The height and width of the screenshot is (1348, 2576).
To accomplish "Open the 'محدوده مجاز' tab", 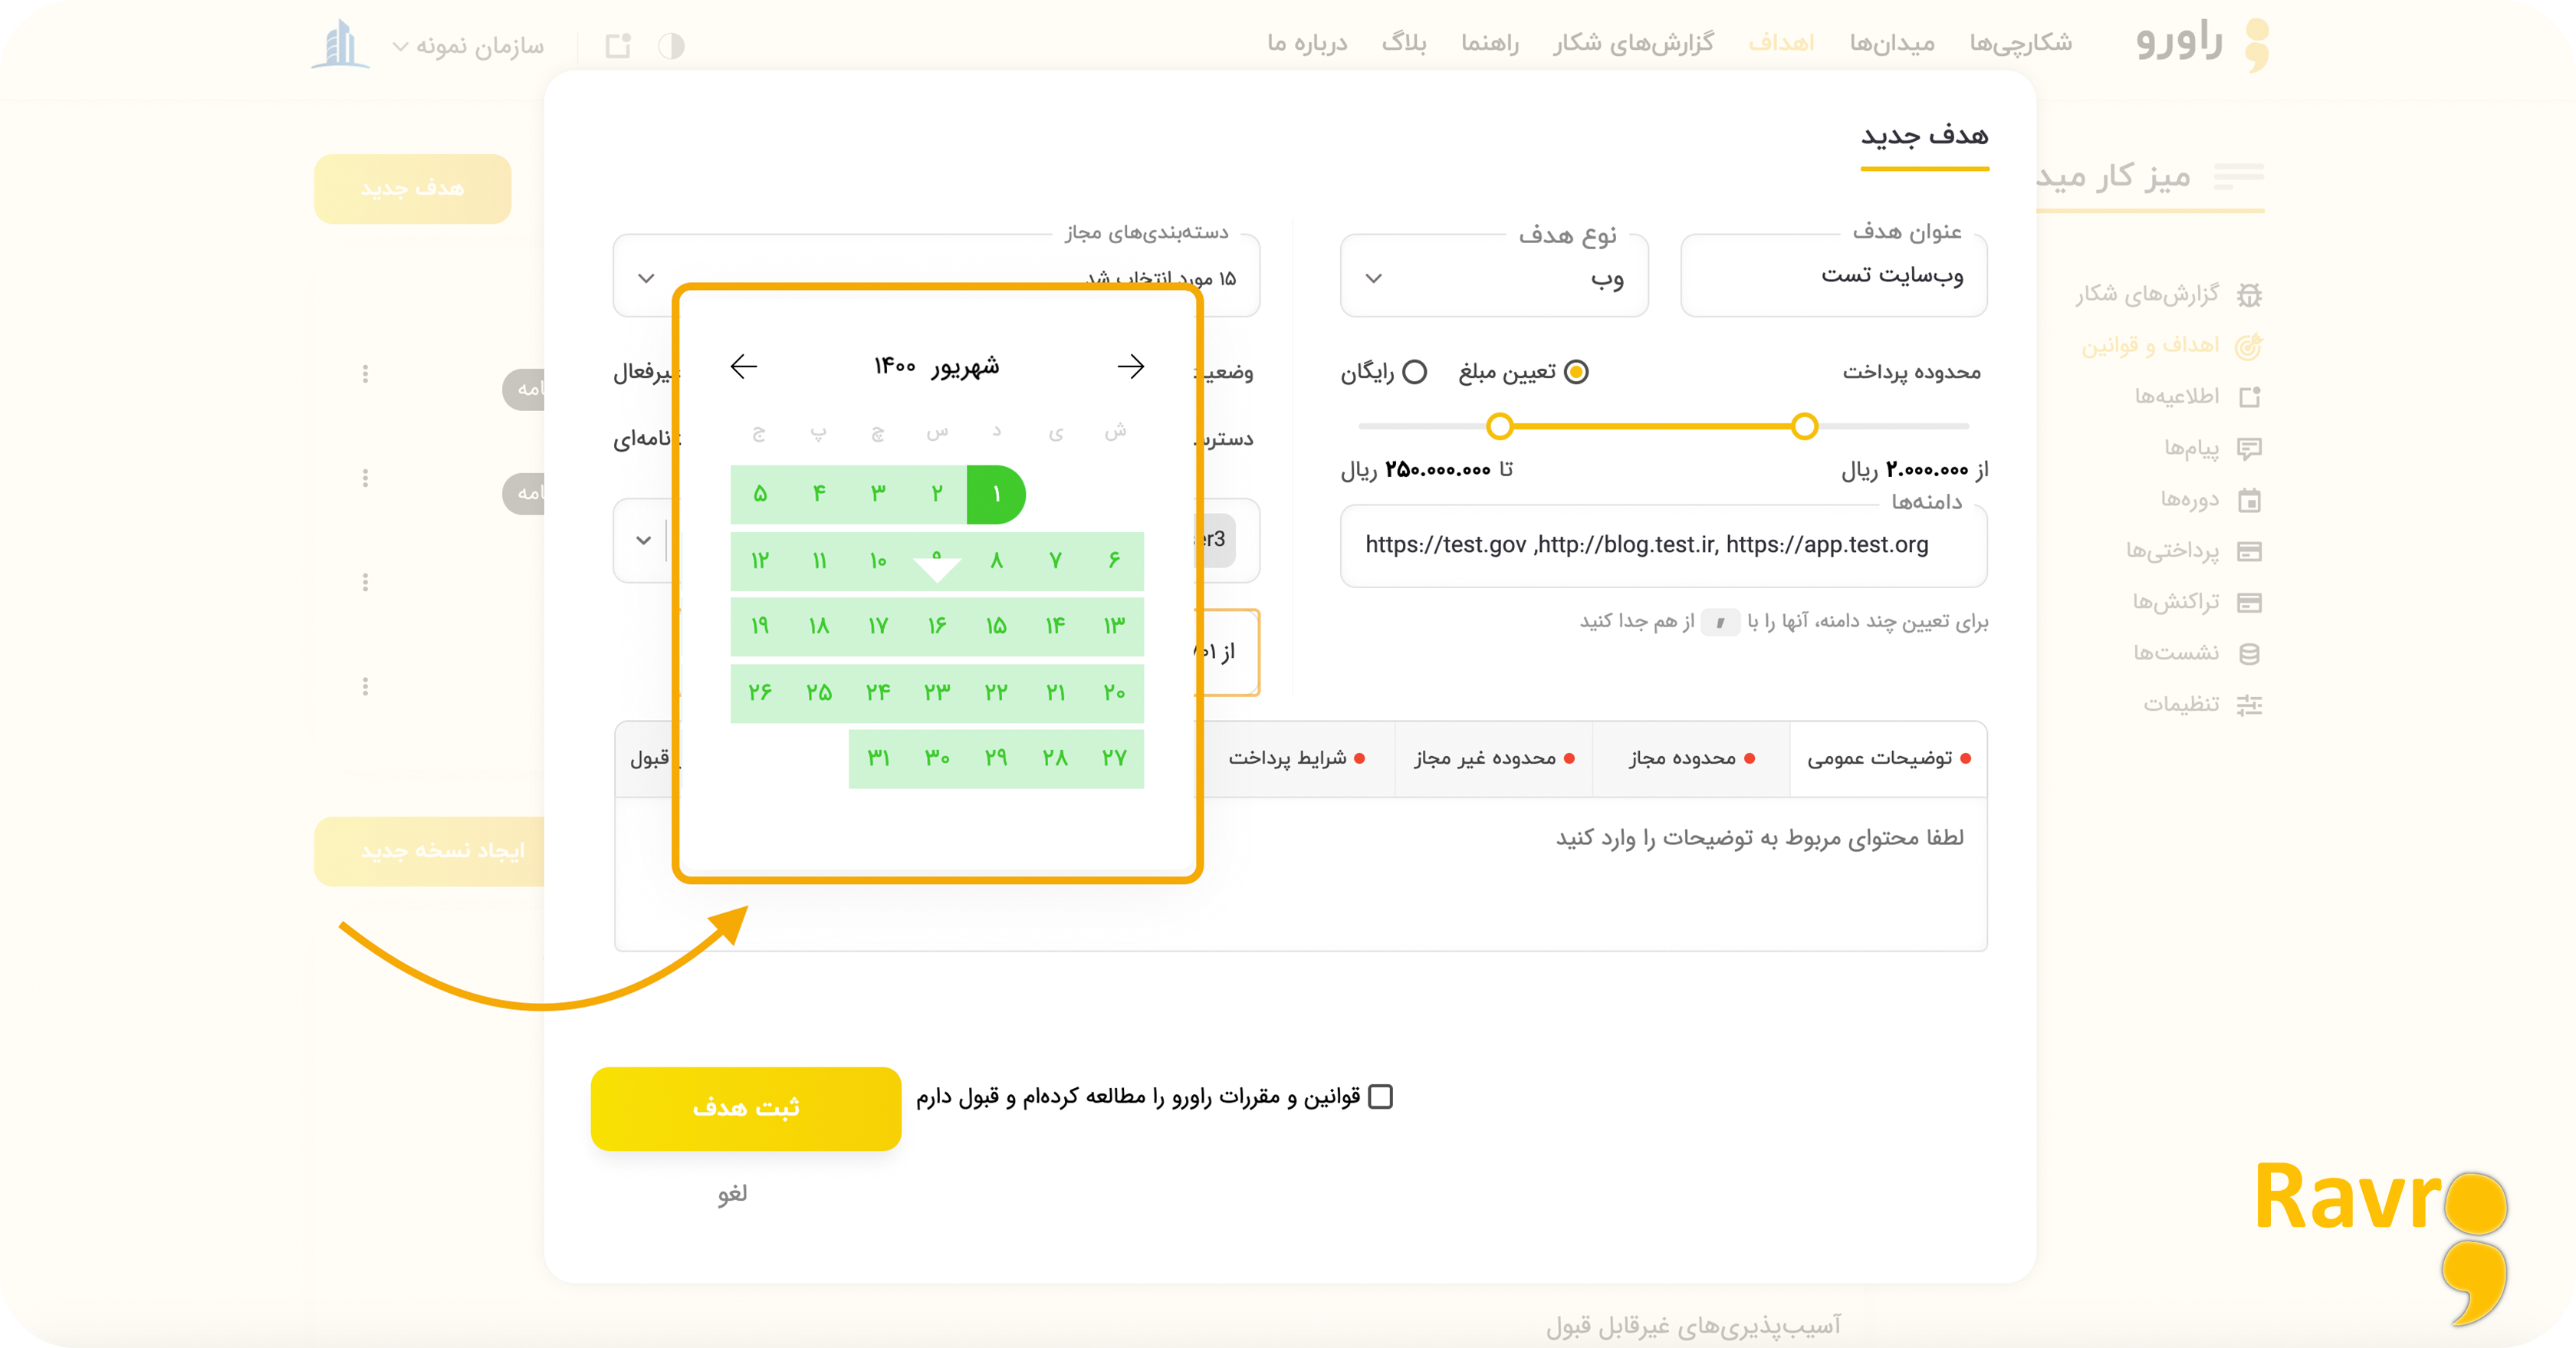I will click(x=1691, y=759).
